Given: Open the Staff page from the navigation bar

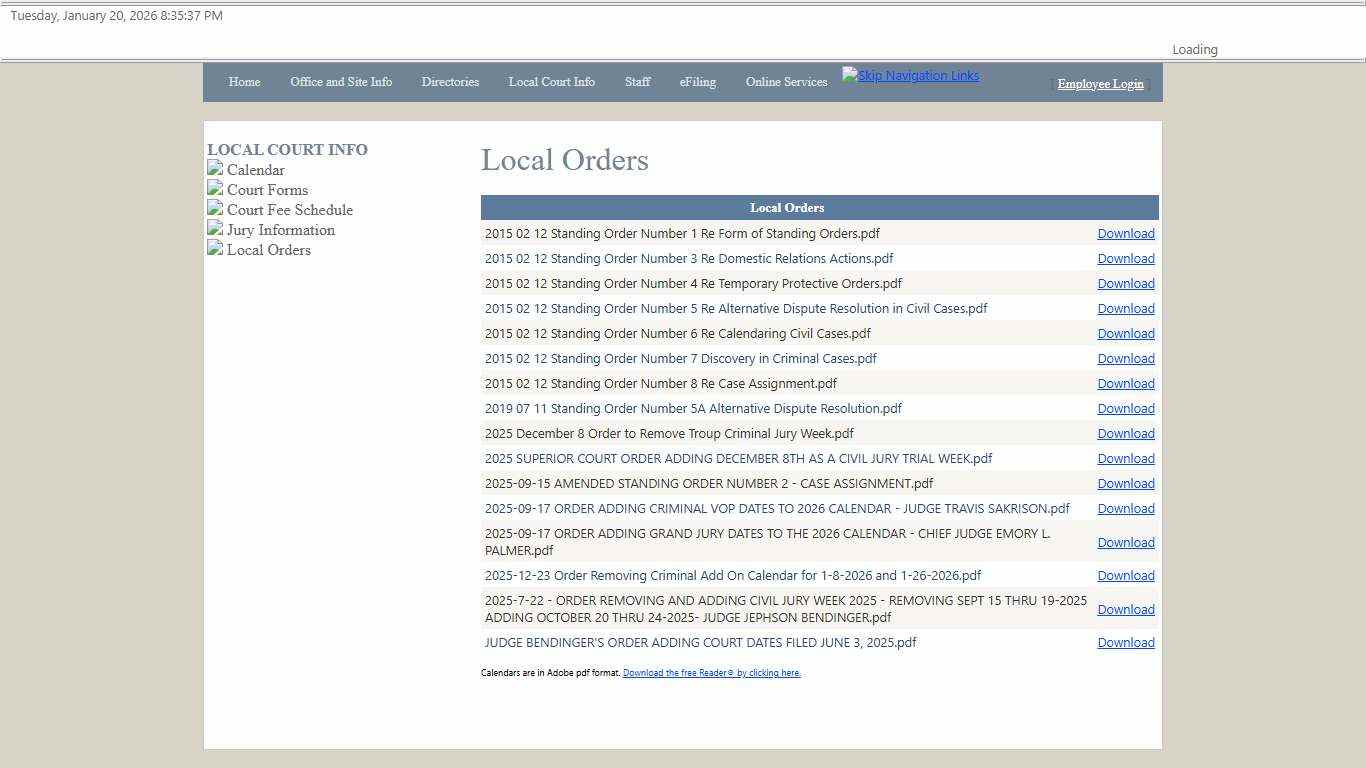Looking at the screenshot, I should click(x=637, y=82).
